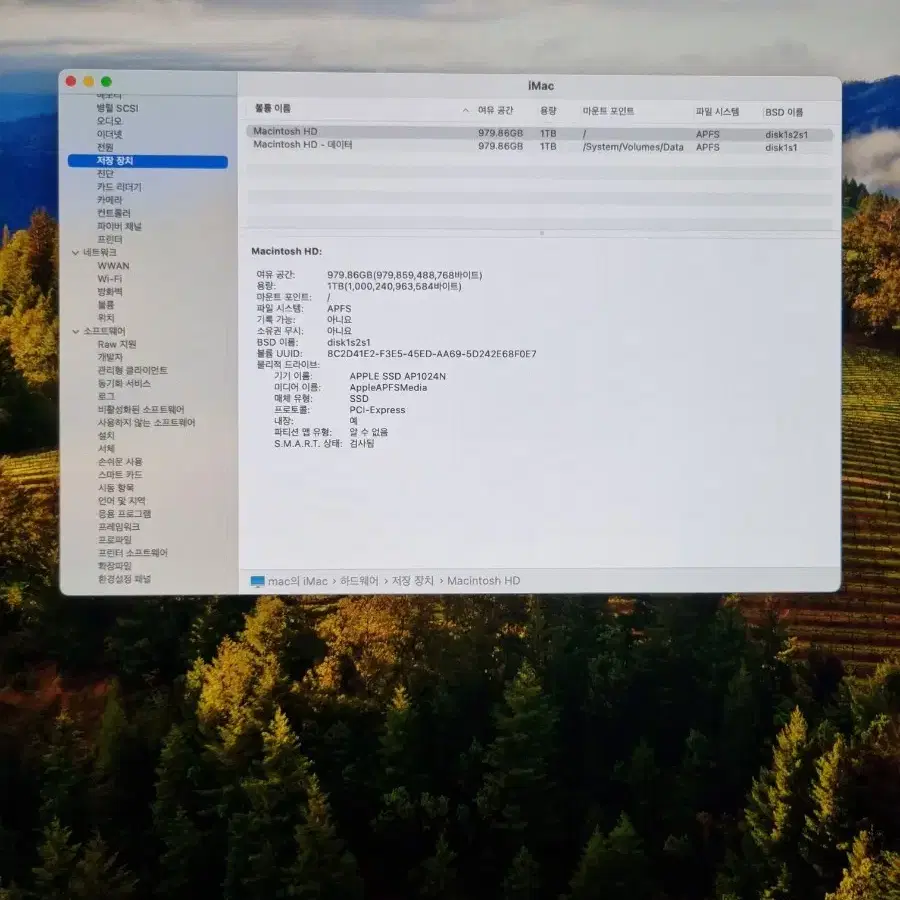The image size is (900, 900).
Task: Select 환경설정 패널 in the sidebar
Action: pos(124,580)
